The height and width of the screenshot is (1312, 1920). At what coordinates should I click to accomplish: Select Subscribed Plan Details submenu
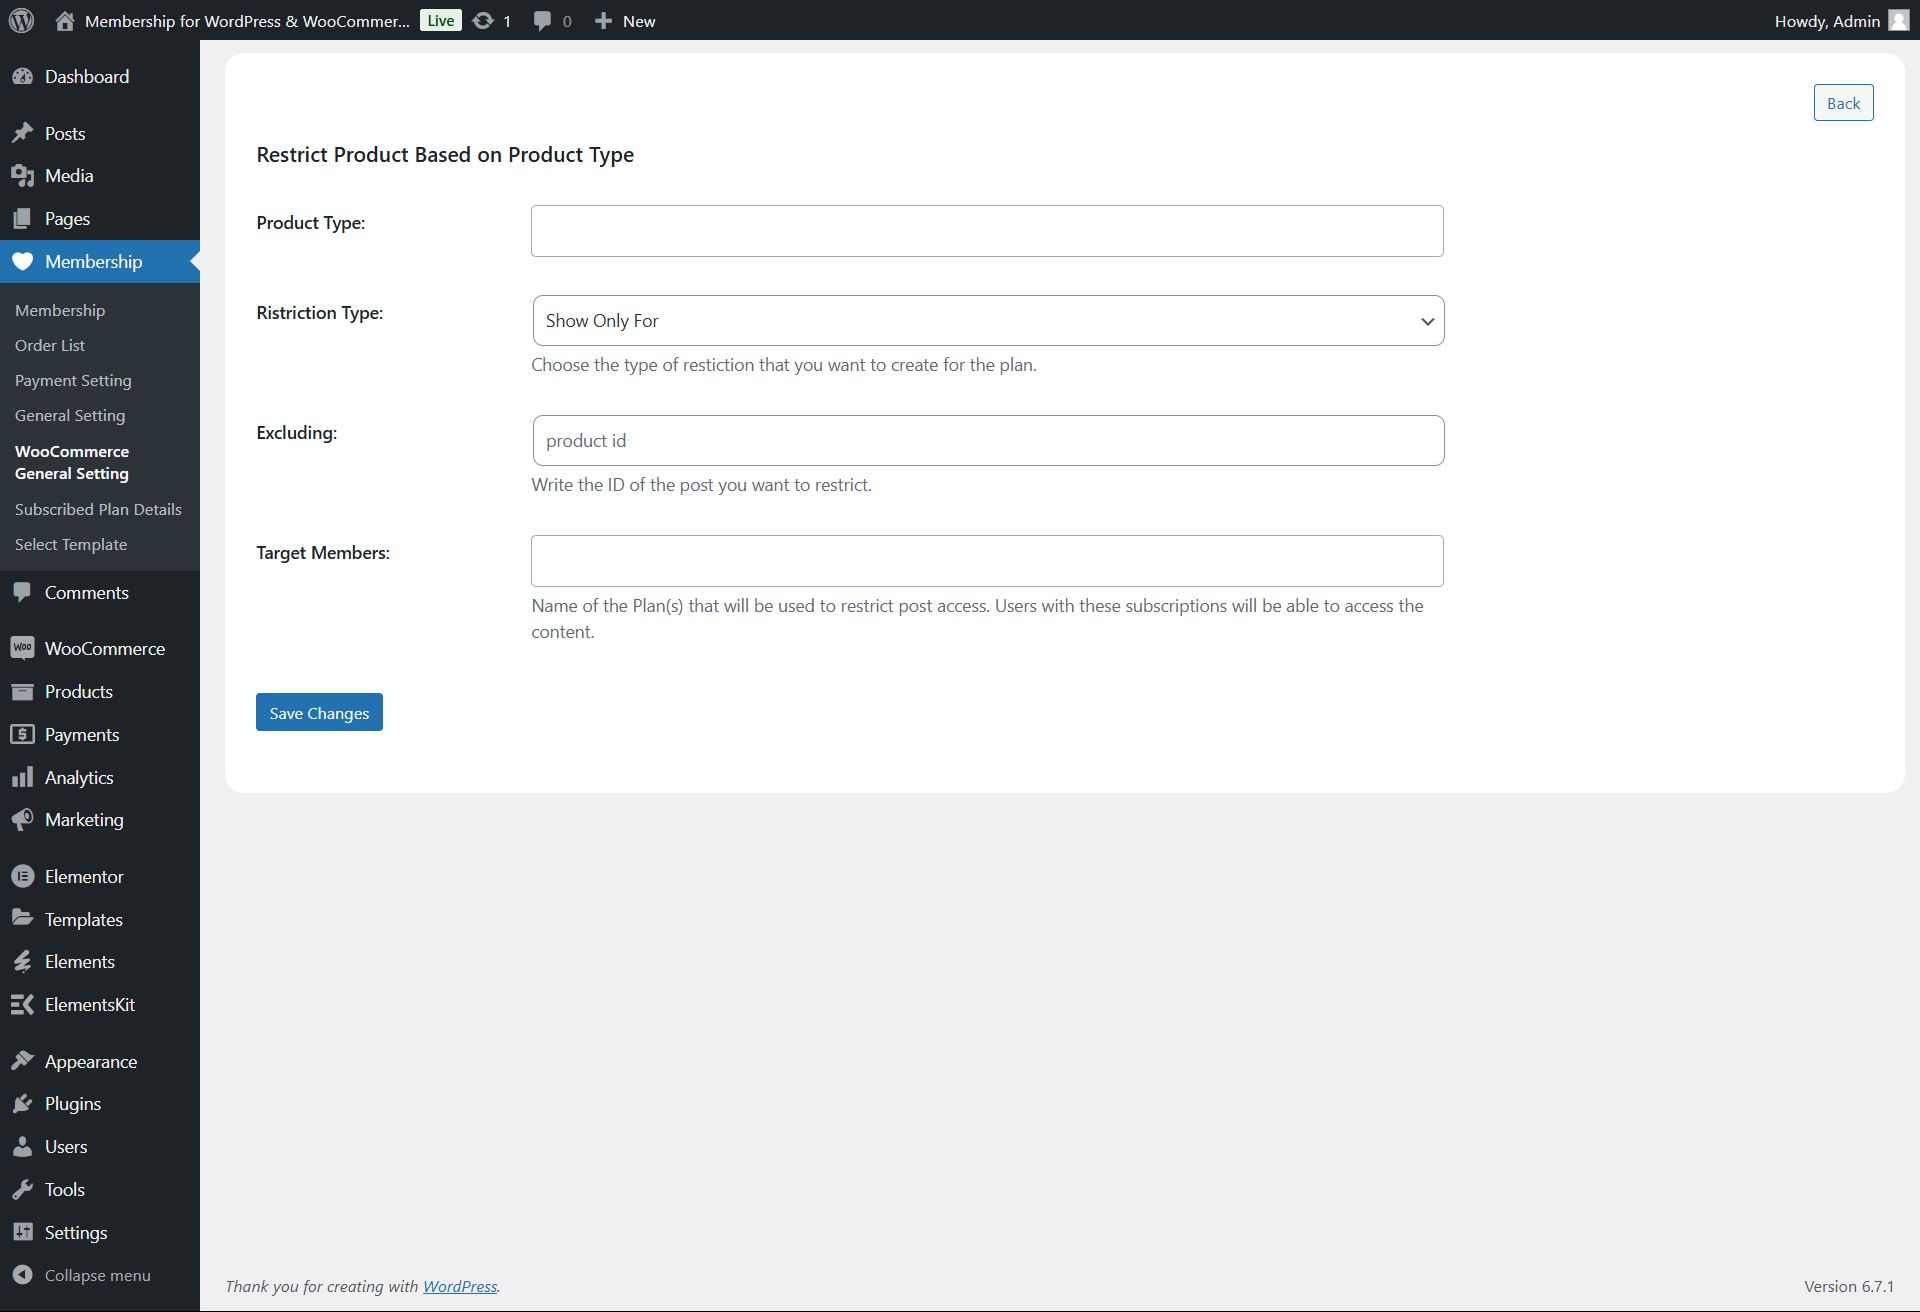[98, 509]
